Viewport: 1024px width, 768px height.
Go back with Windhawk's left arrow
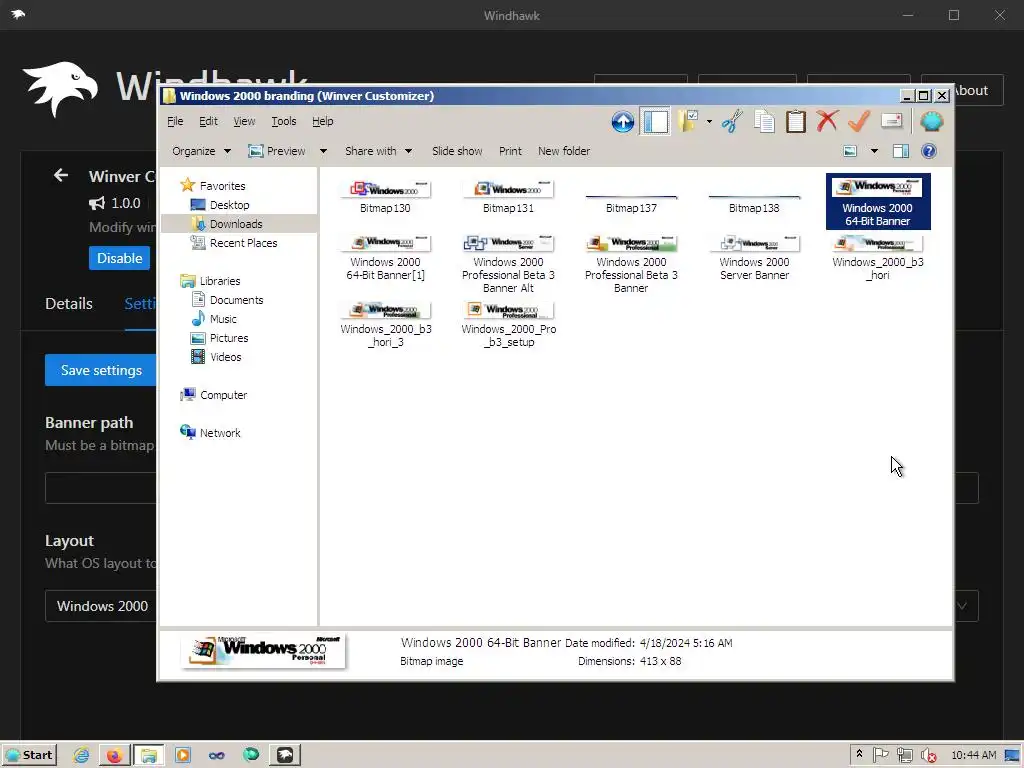61,175
